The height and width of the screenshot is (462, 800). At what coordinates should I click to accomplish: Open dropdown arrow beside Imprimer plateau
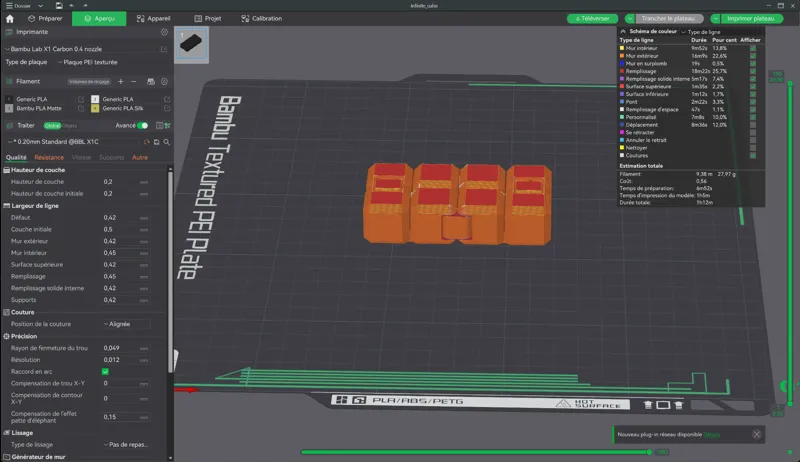[715, 18]
